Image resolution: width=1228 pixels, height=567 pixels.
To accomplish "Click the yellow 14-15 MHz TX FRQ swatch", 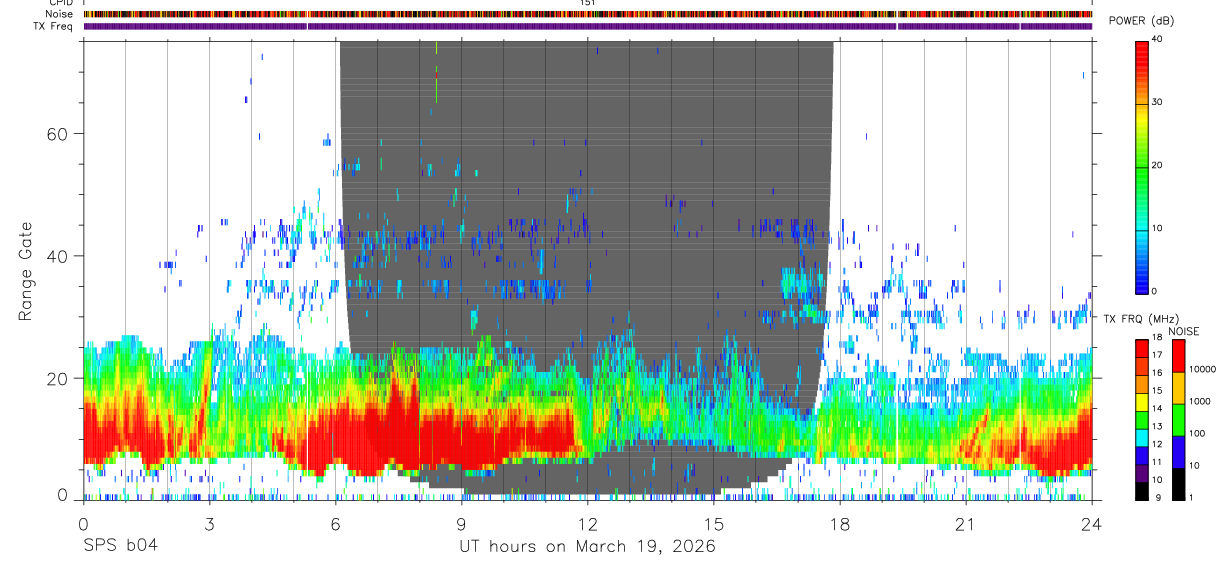I will tap(1141, 402).
